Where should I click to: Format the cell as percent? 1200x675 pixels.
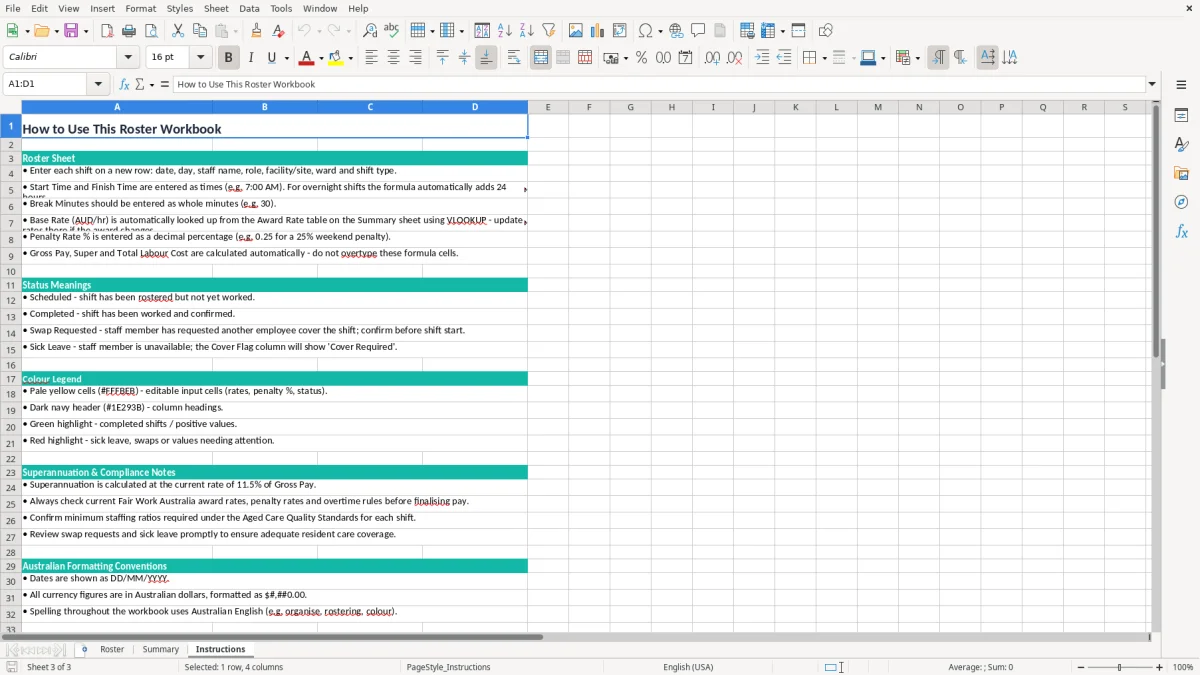pos(642,58)
